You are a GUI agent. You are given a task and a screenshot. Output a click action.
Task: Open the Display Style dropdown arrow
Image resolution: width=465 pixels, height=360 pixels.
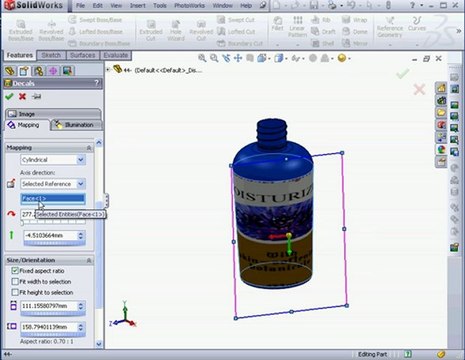286,59
